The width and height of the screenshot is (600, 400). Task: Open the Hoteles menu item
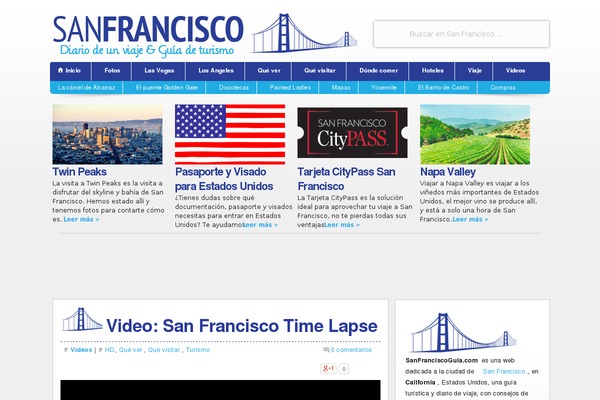point(432,71)
